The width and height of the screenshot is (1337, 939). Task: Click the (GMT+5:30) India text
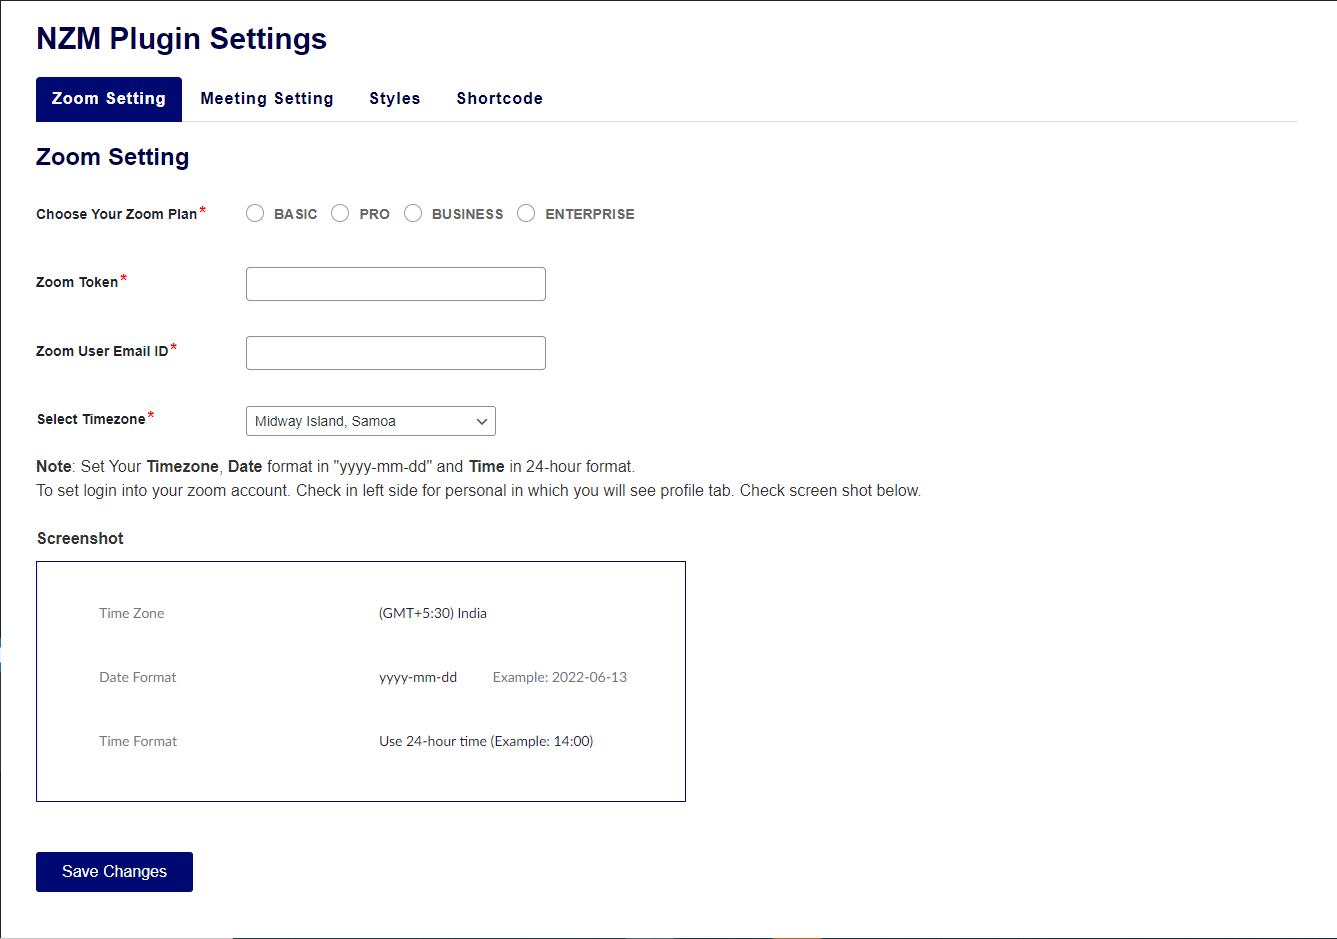pyautogui.click(x=433, y=613)
